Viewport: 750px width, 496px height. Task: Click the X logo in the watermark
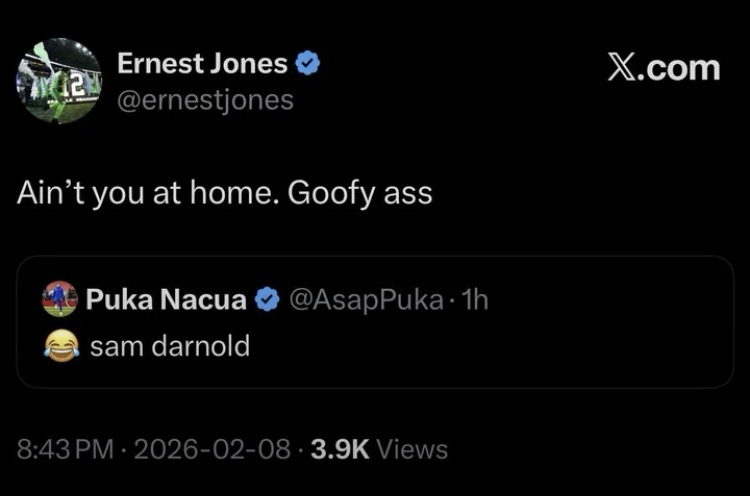click(x=623, y=68)
